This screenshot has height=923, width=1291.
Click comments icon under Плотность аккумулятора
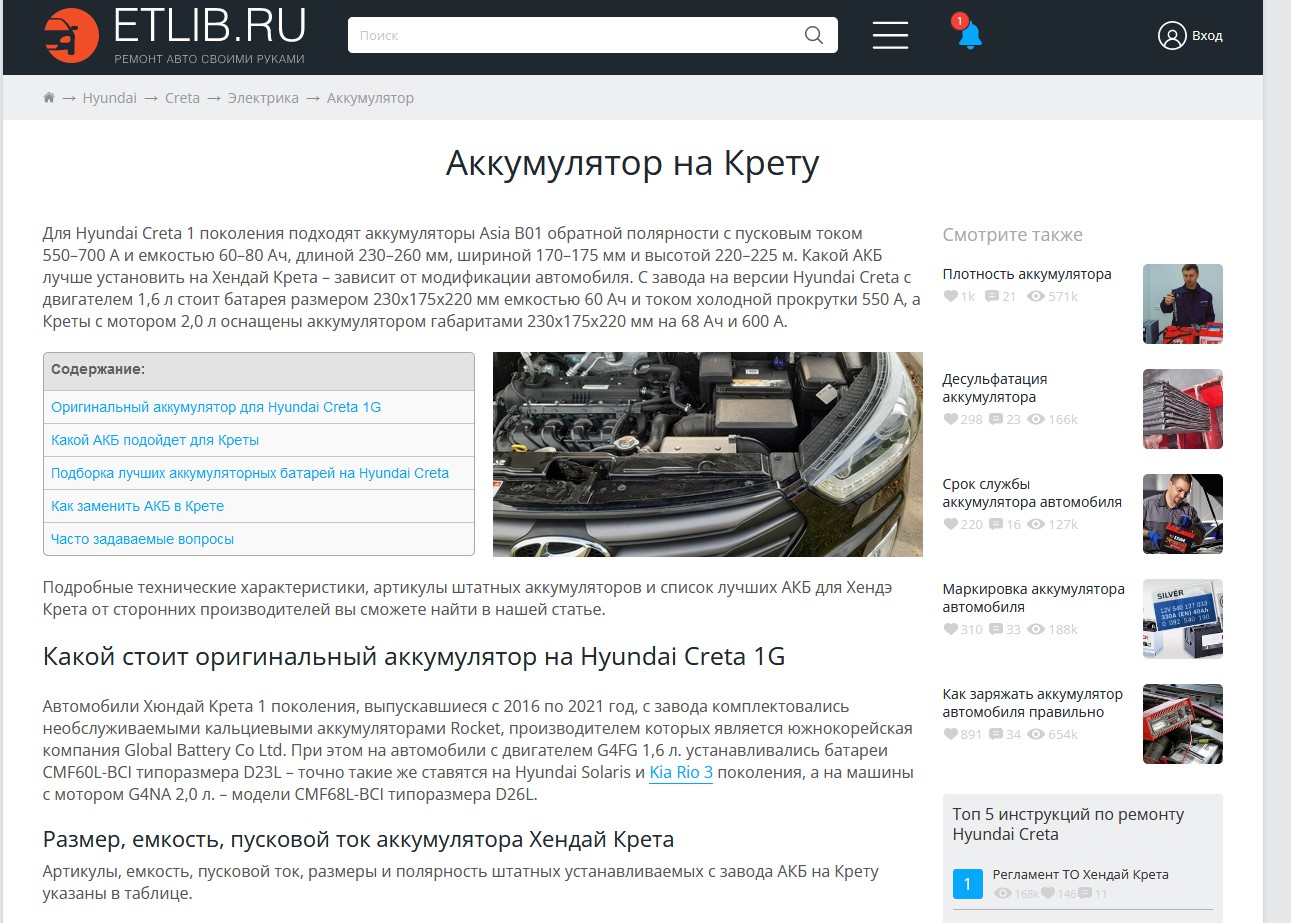point(992,297)
